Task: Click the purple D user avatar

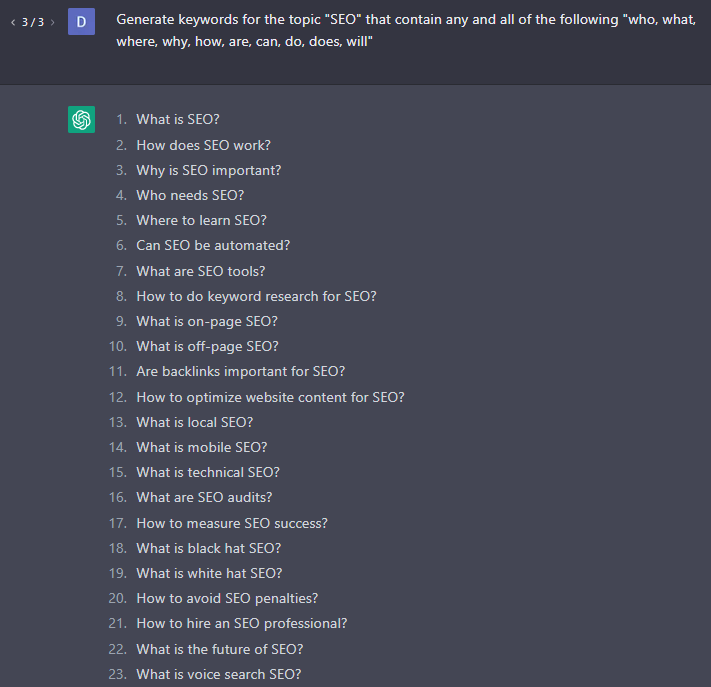Action: coord(82,21)
